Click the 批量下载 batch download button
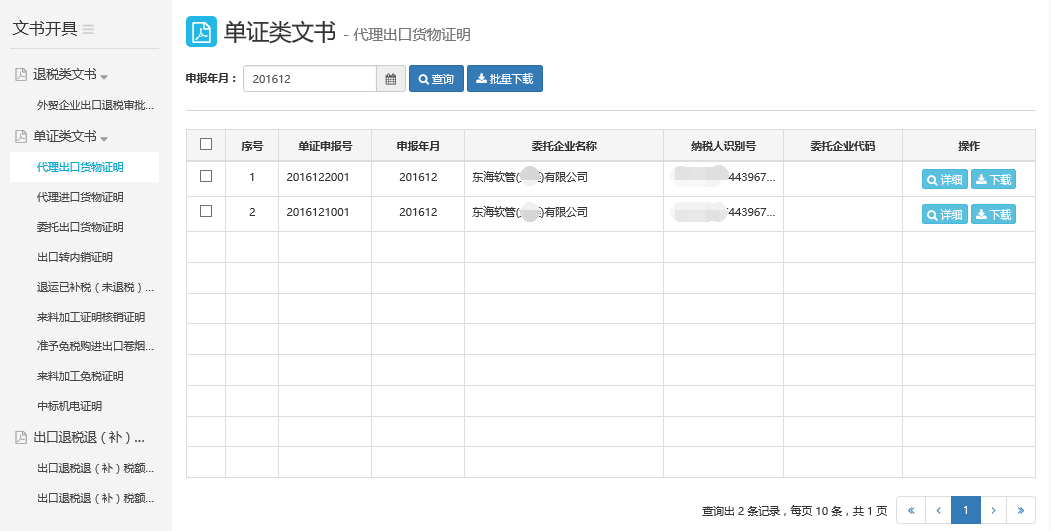This screenshot has width=1051, height=531. (x=505, y=79)
